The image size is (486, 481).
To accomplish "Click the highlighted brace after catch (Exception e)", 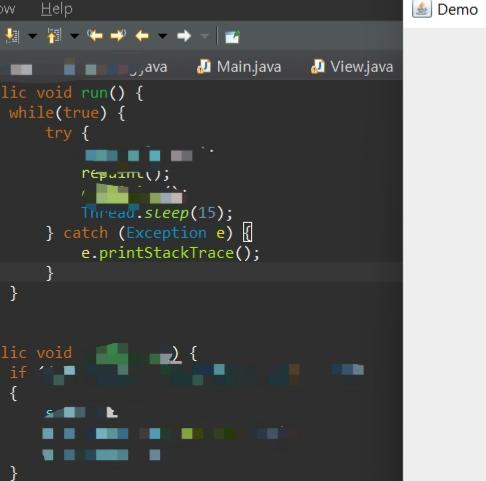I will [x=247, y=232].
